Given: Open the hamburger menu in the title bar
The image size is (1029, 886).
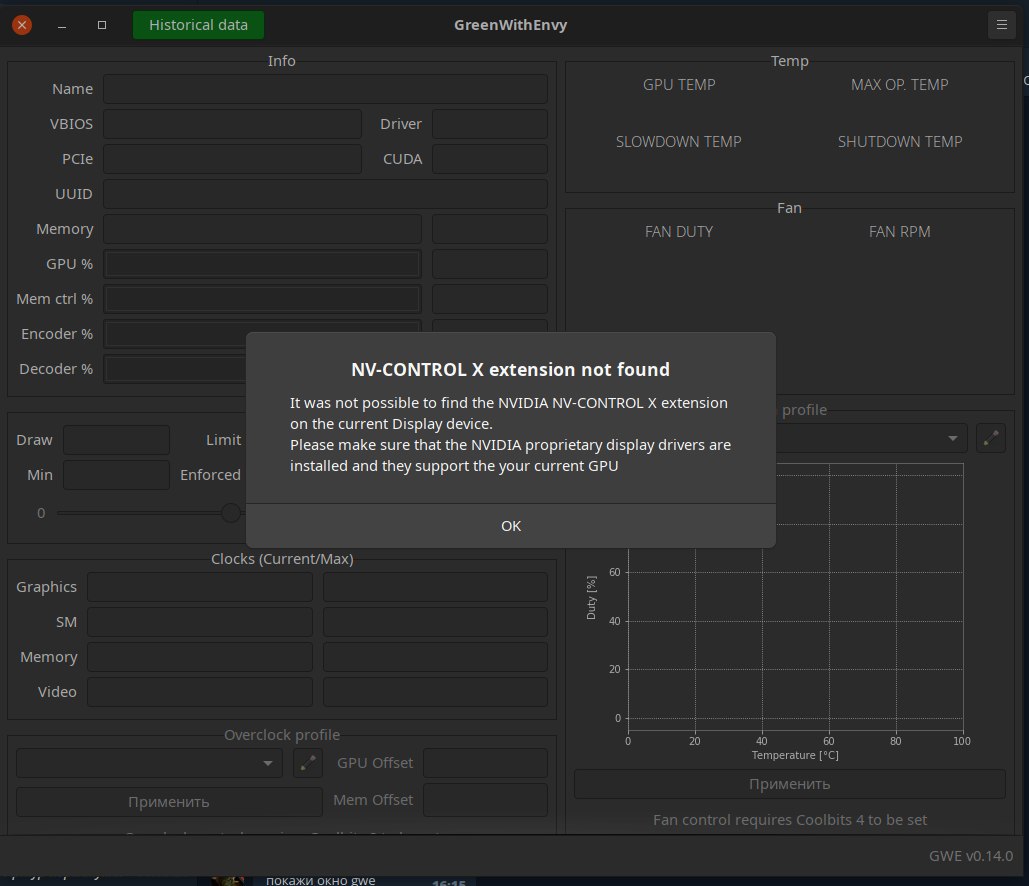Looking at the screenshot, I should [x=1001, y=25].
